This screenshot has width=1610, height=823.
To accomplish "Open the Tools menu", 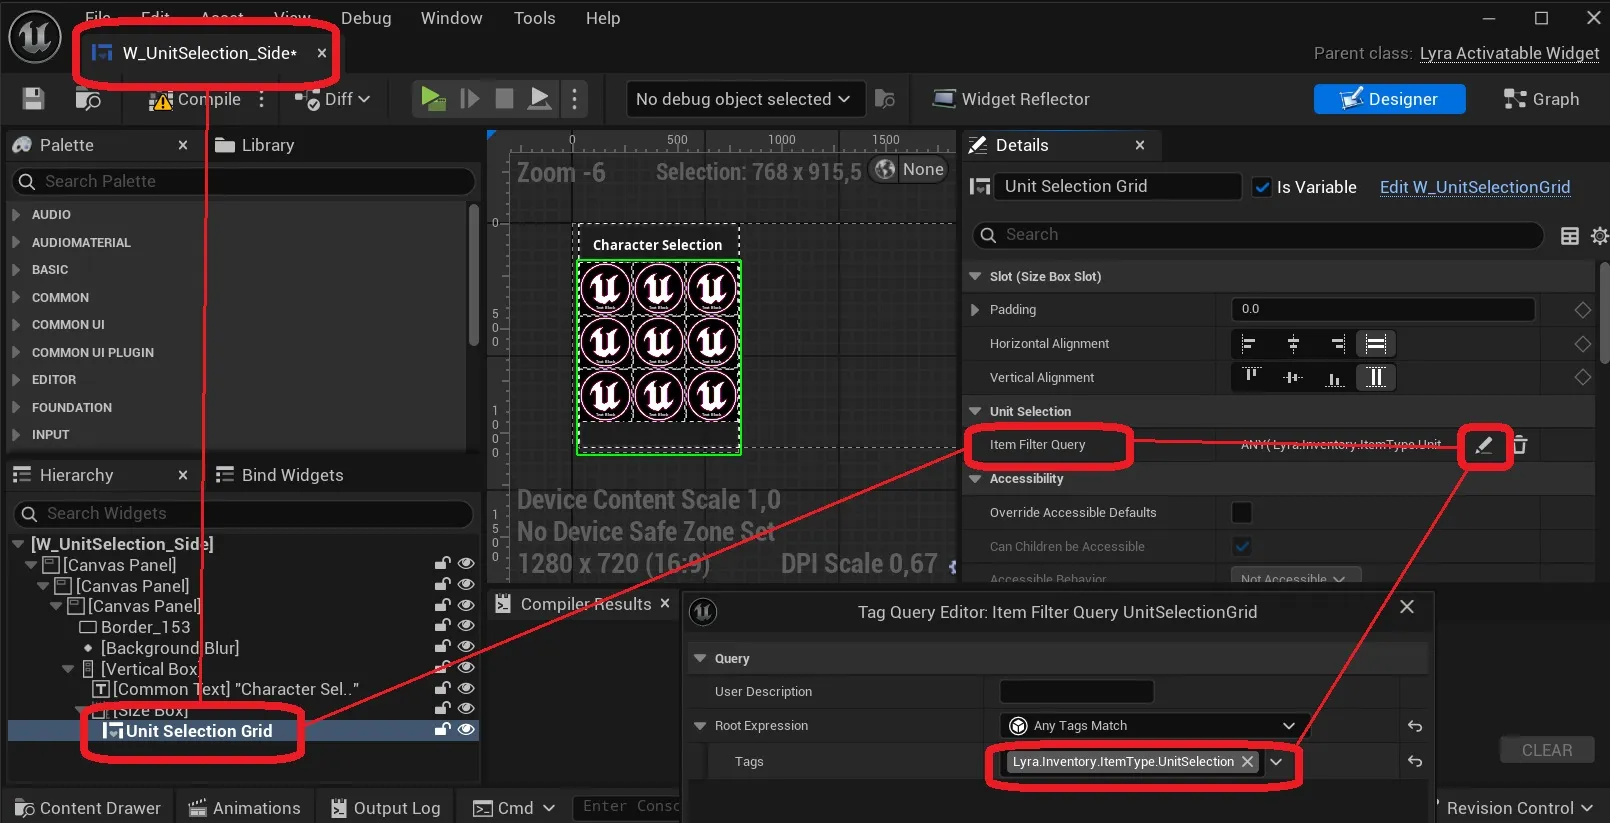I will click(534, 18).
